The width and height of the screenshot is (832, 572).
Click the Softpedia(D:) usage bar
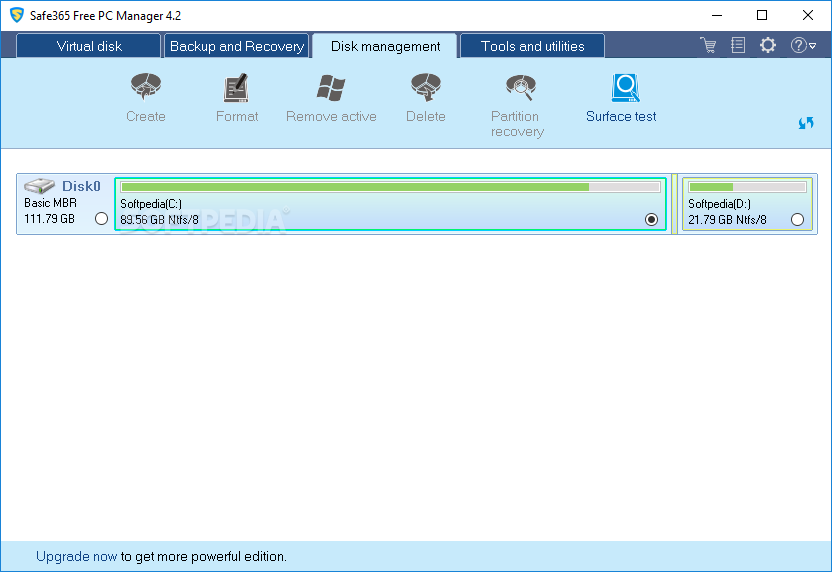747,187
